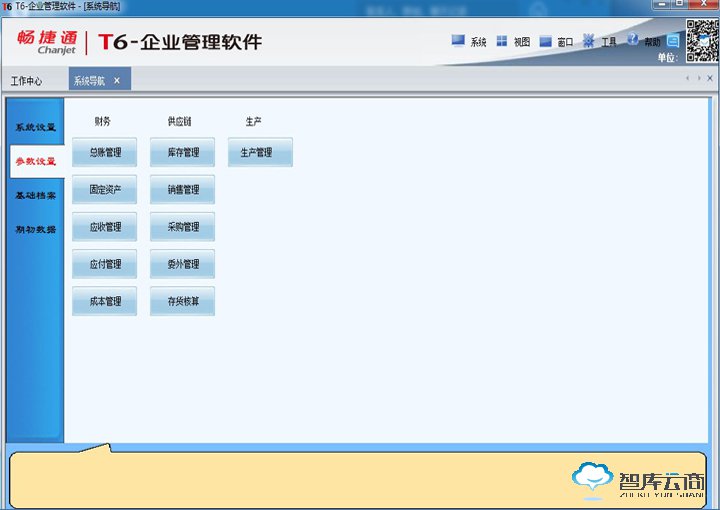Open 销售管理 settings
The height and width of the screenshot is (510, 720).
point(182,189)
